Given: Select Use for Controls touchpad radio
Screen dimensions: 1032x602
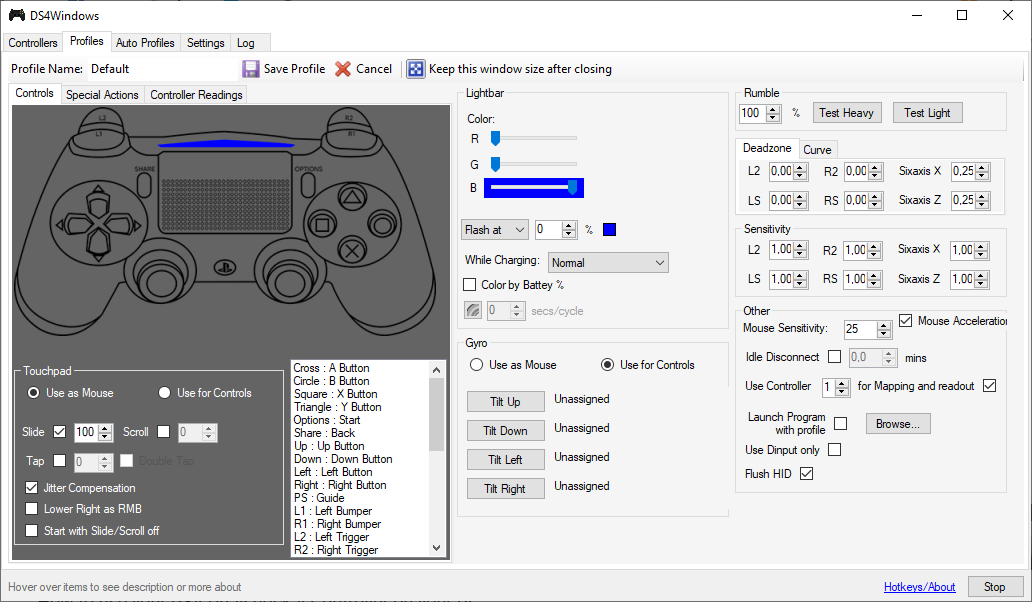Looking at the screenshot, I should pos(165,393).
